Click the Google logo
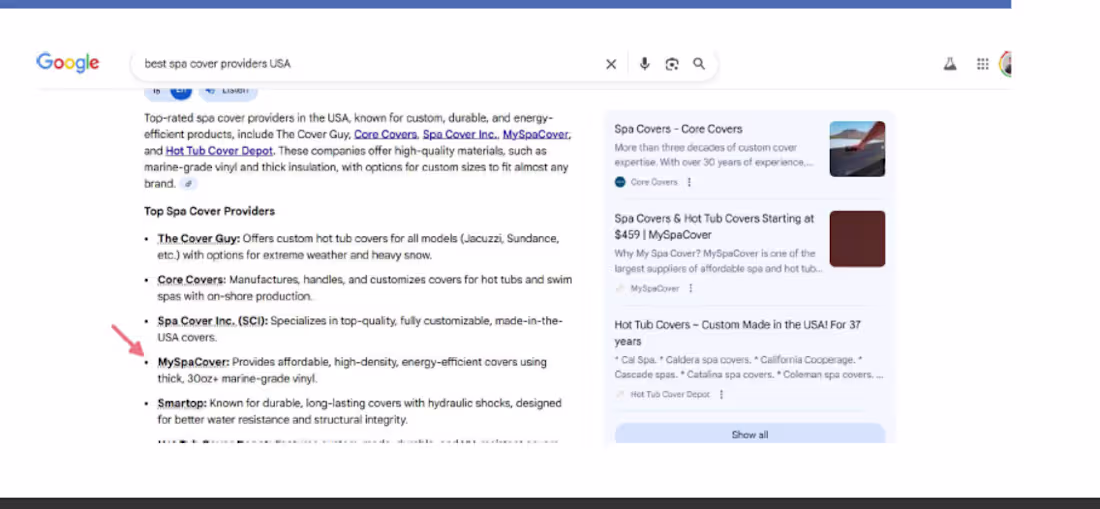 tap(67, 63)
